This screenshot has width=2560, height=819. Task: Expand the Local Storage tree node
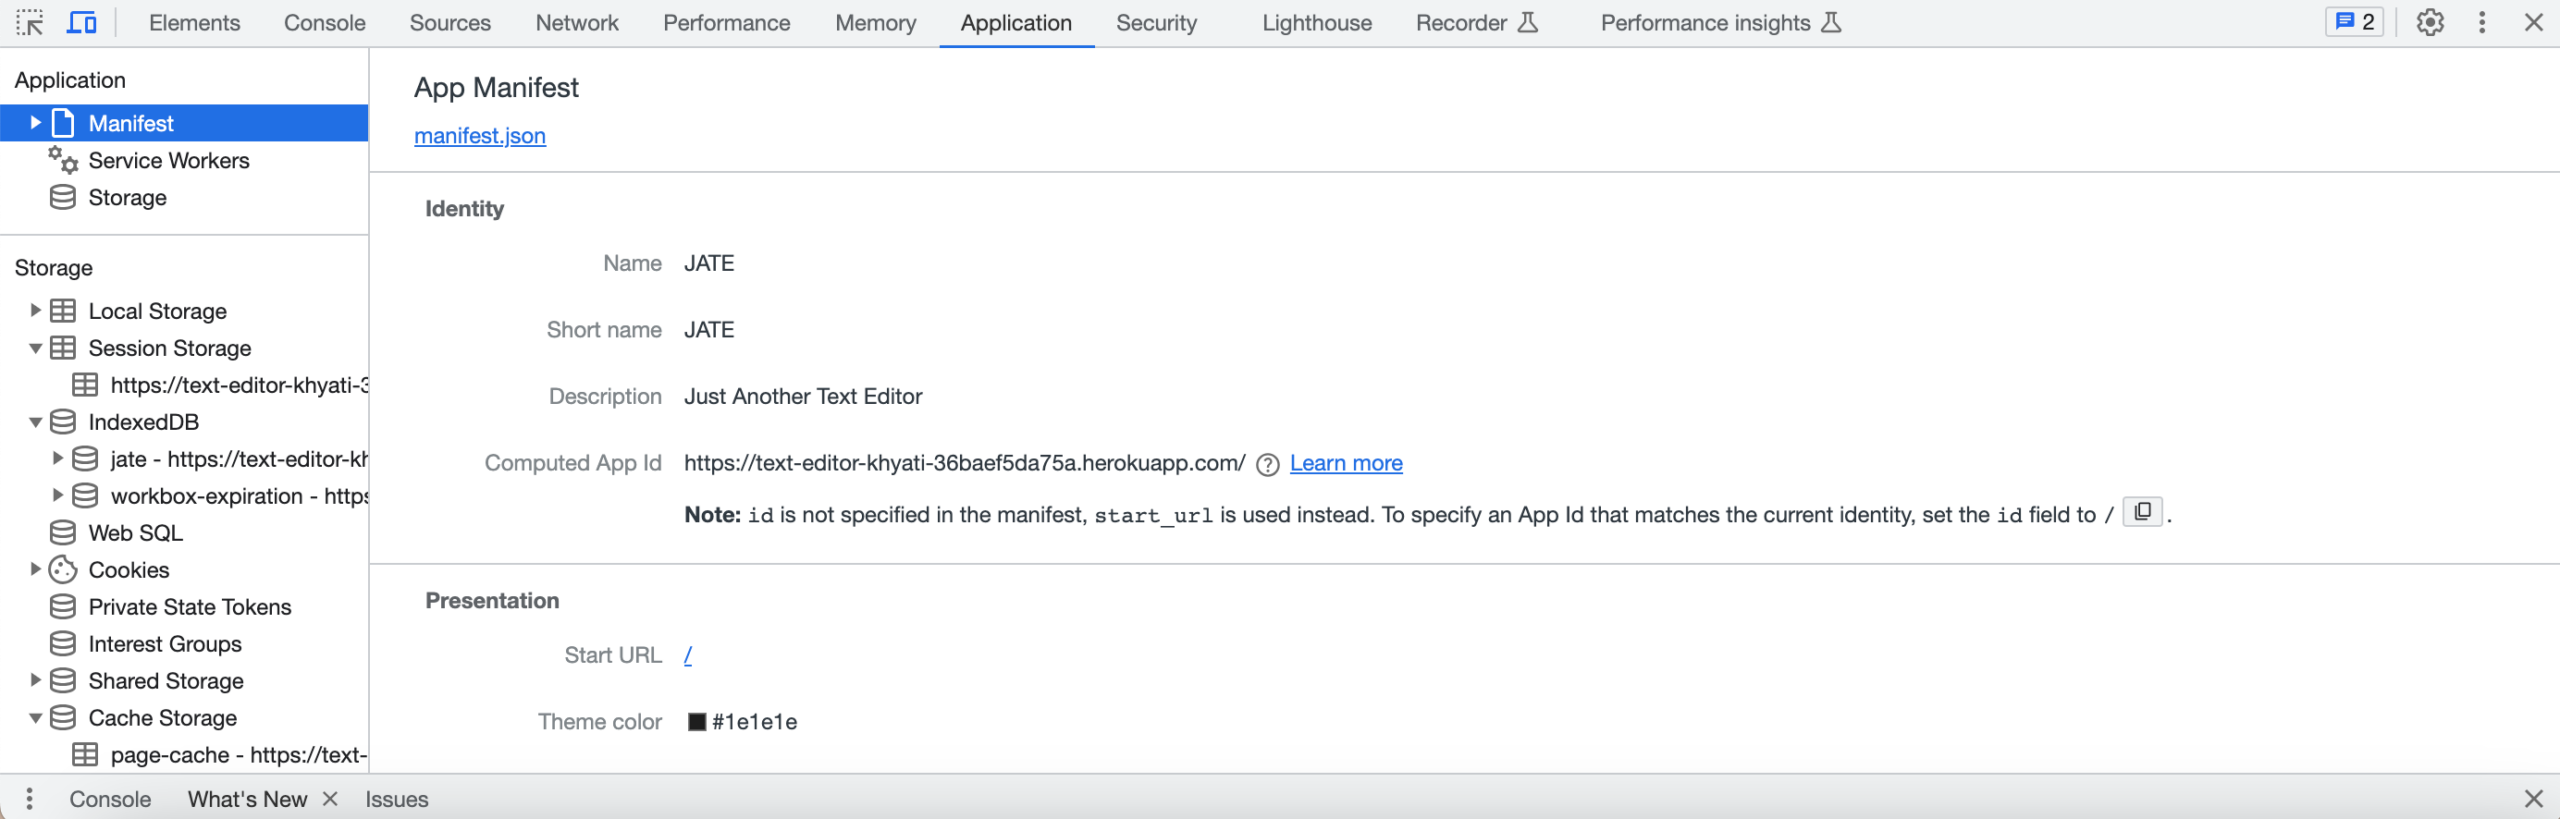click(36, 311)
